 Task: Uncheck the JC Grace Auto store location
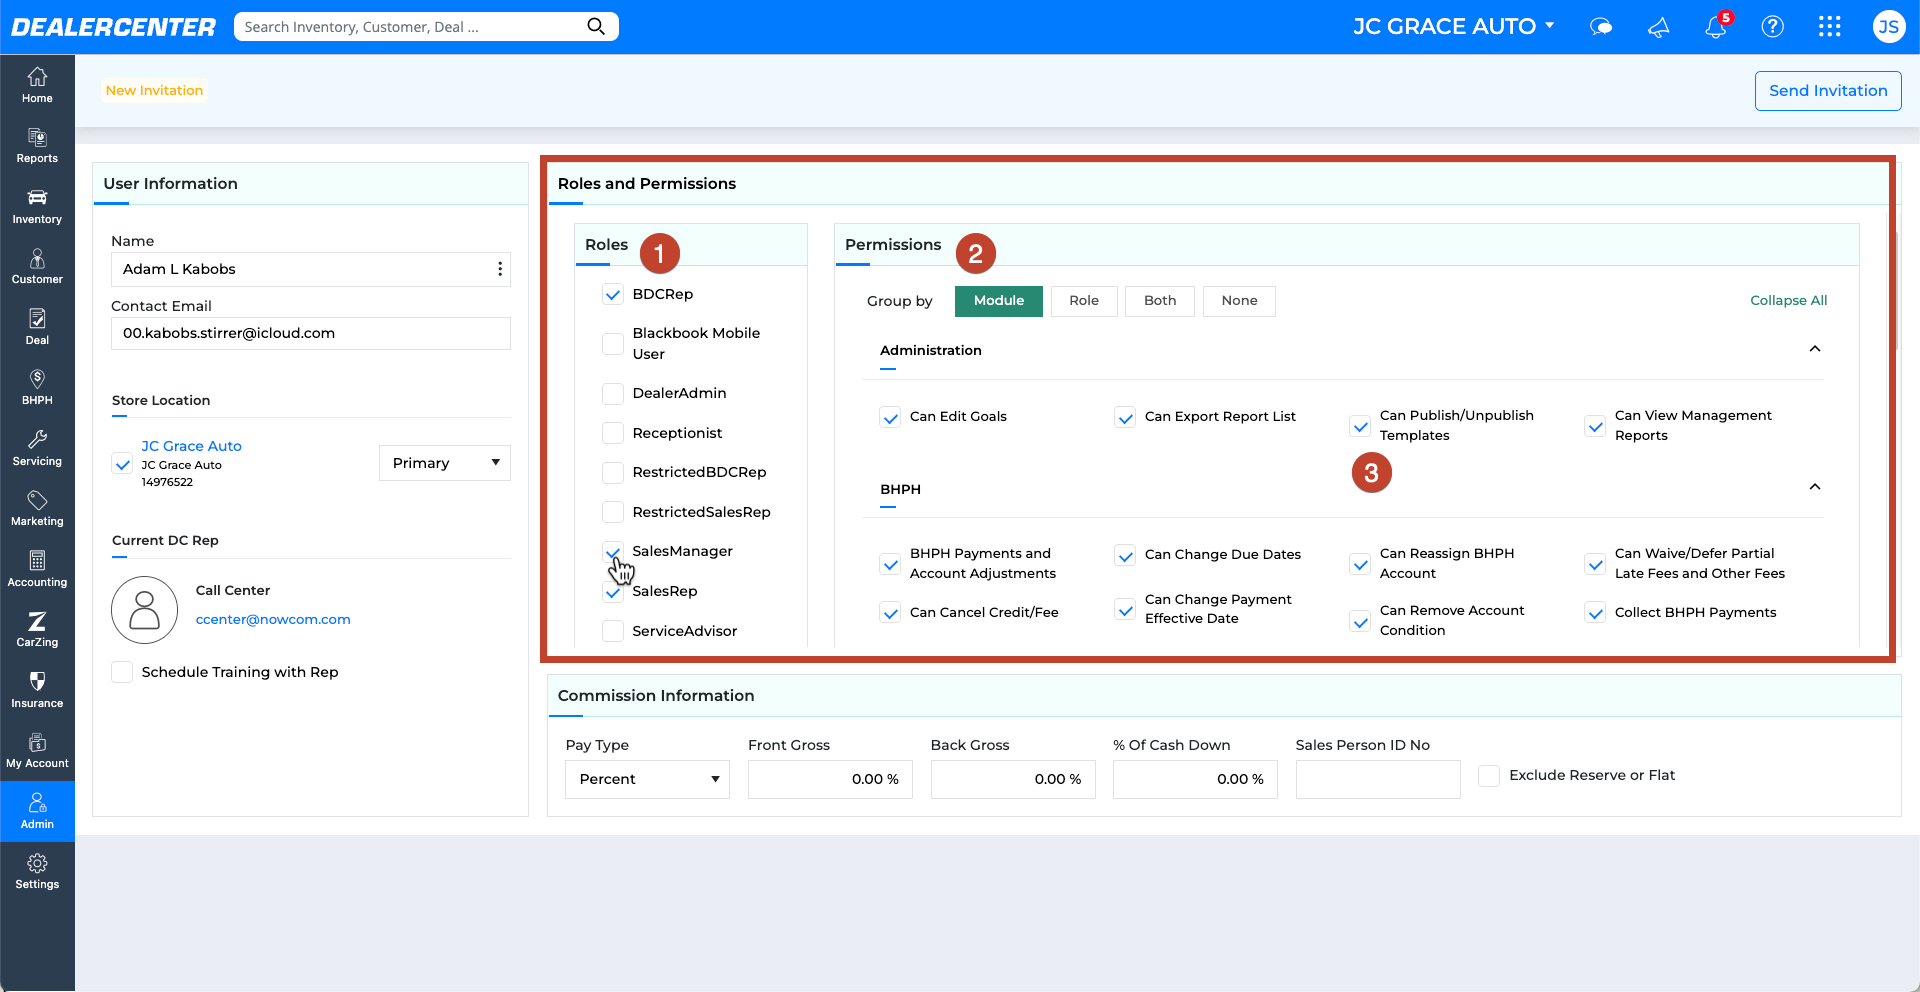click(x=122, y=464)
